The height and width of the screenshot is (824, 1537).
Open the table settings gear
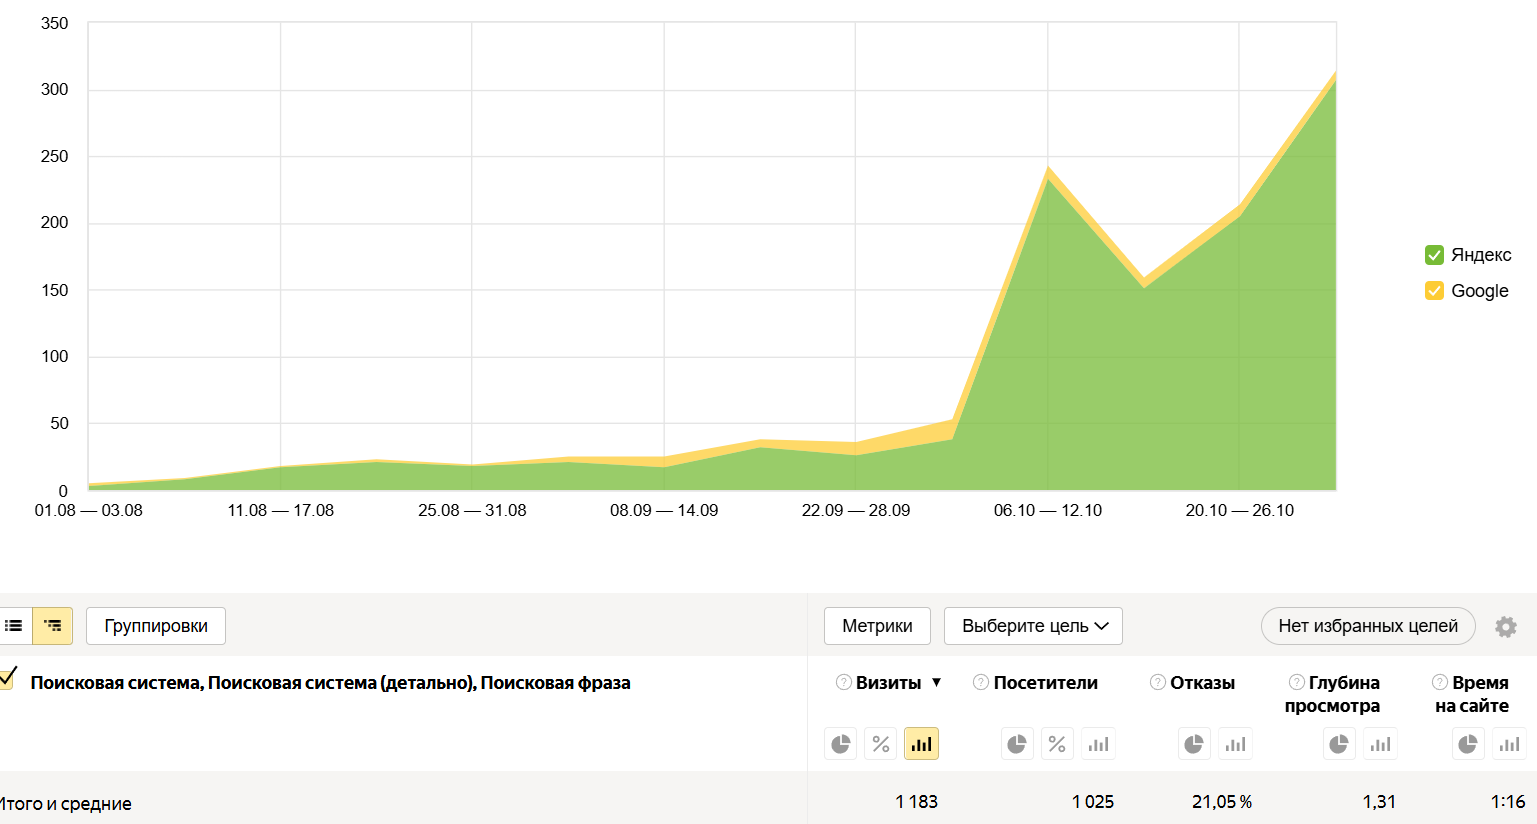(1505, 627)
